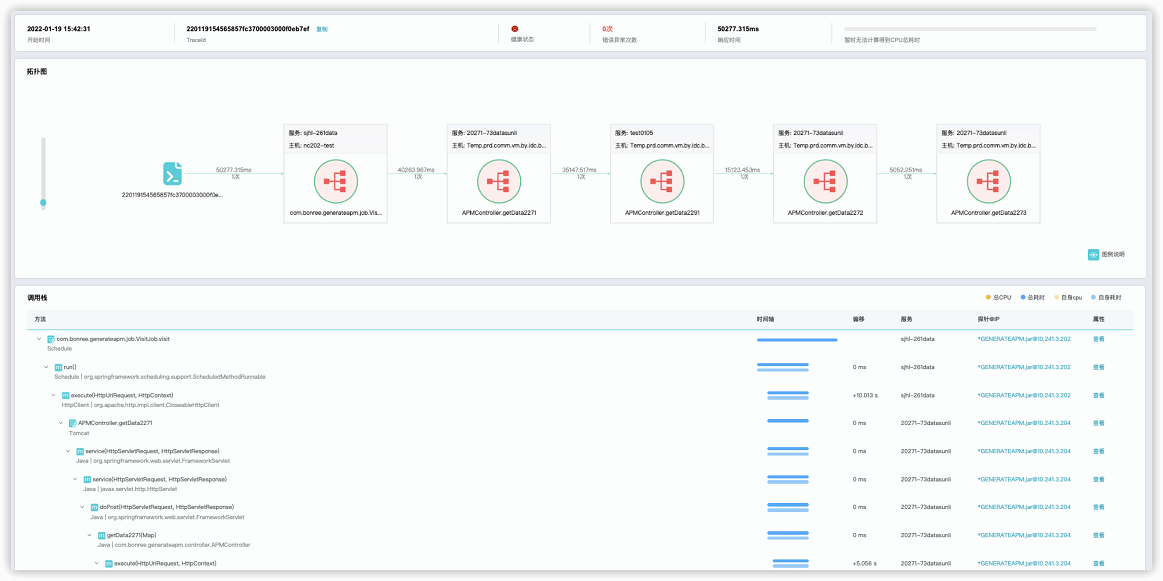
Task: Click the 图例说明 legend icon
Action: click(1093, 254)
